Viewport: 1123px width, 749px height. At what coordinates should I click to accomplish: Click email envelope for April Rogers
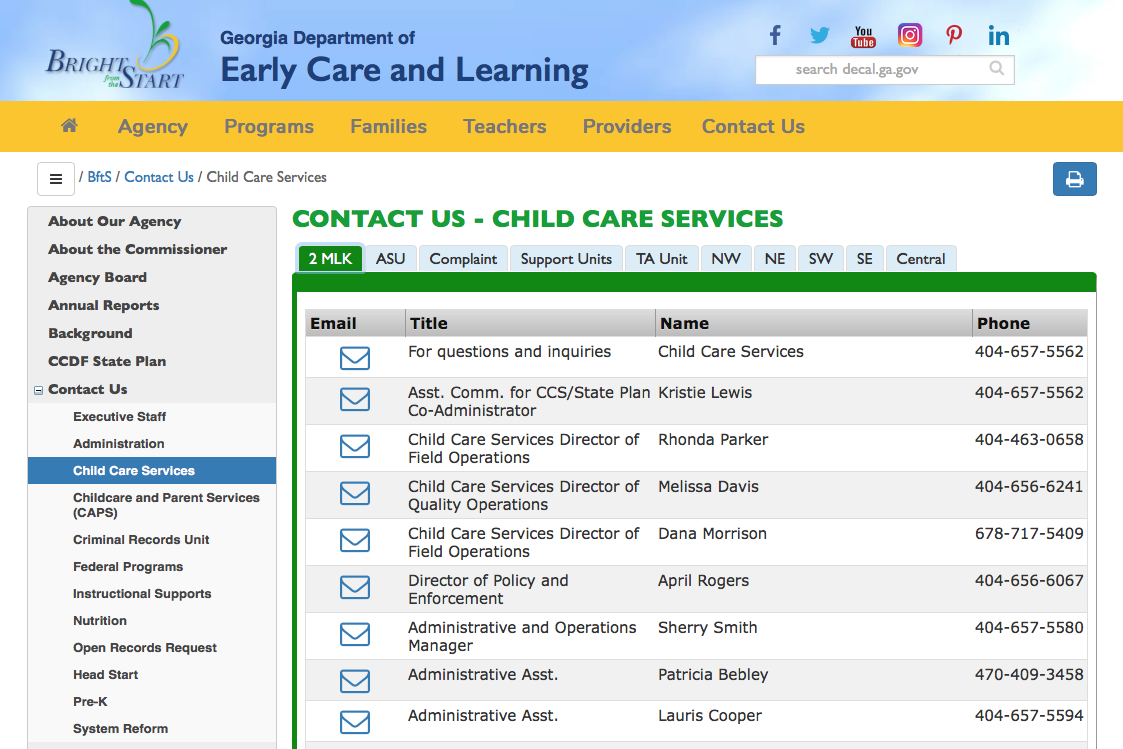point(355,587)
